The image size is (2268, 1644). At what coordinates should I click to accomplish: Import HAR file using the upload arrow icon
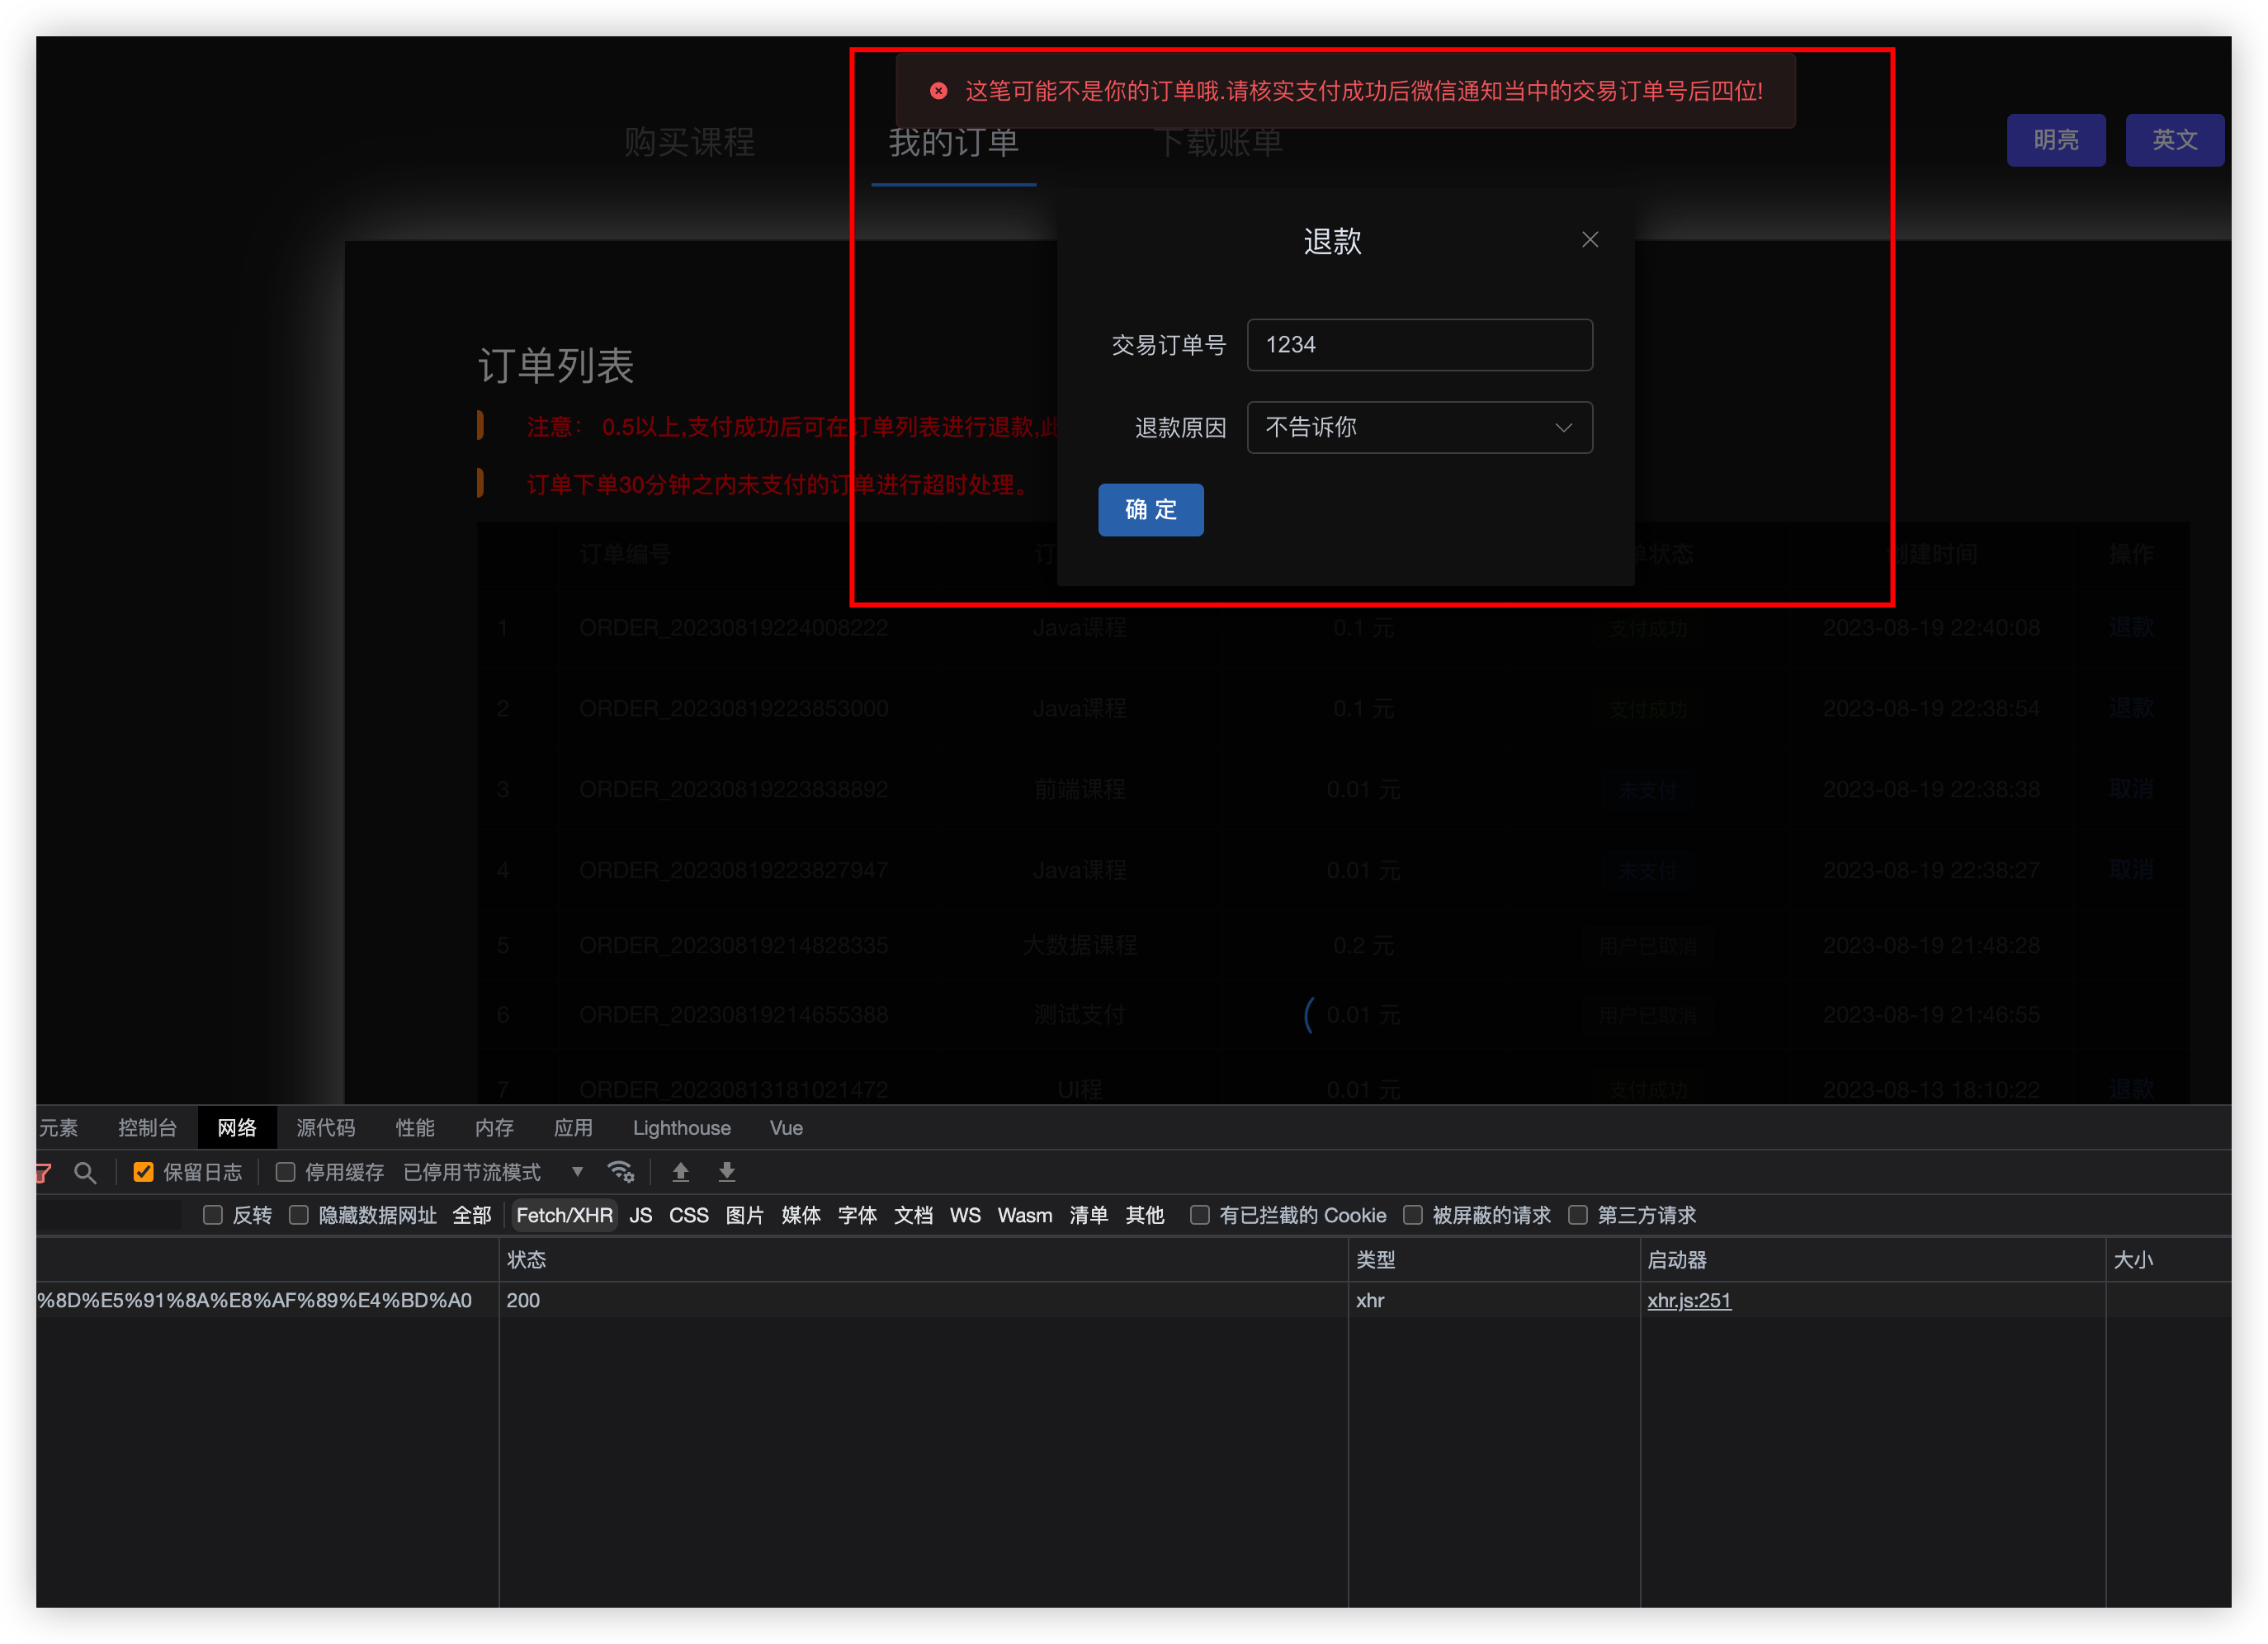[681, 1172]
